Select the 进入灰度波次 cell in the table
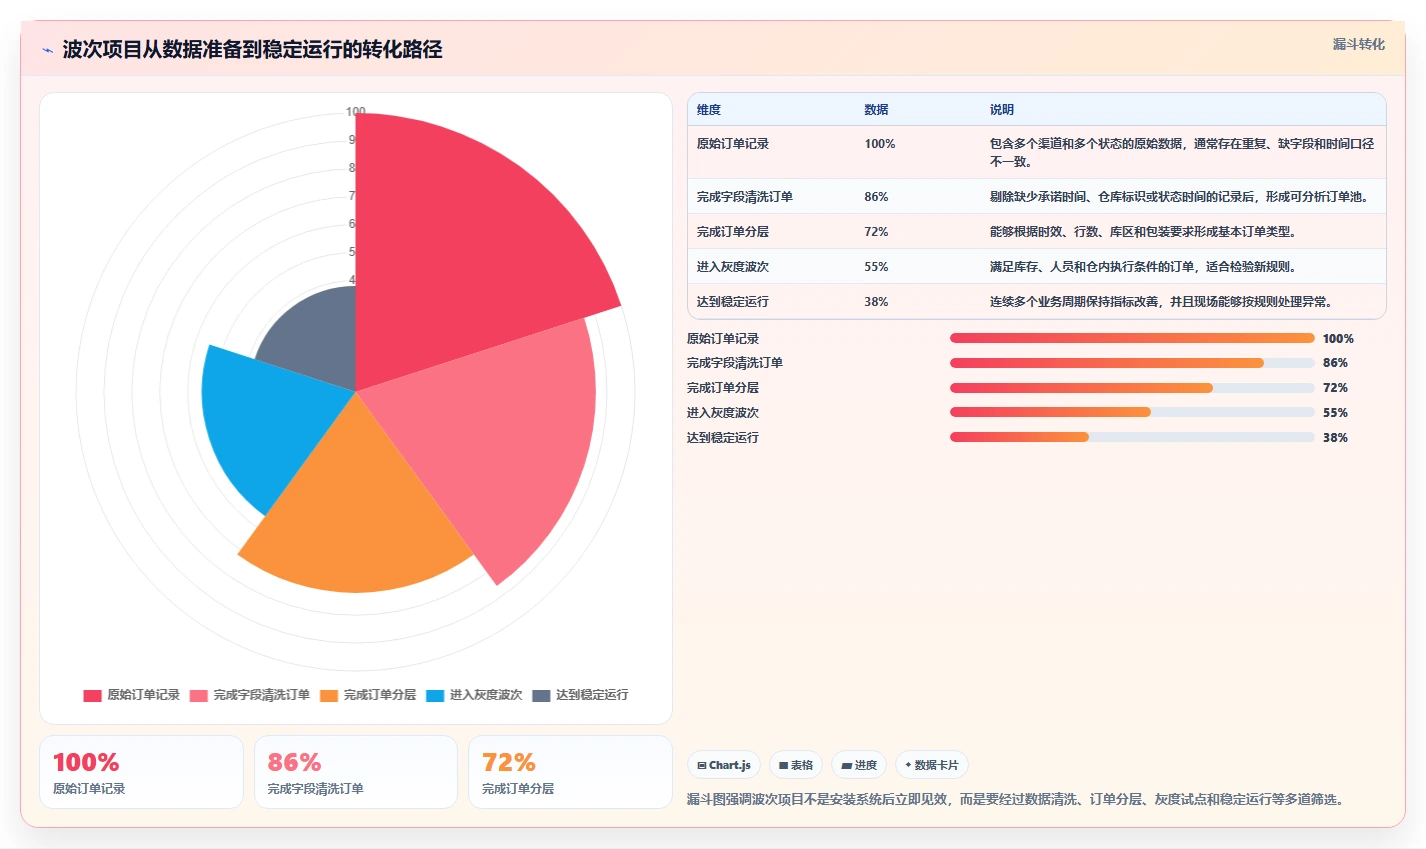 click(733, 267)
